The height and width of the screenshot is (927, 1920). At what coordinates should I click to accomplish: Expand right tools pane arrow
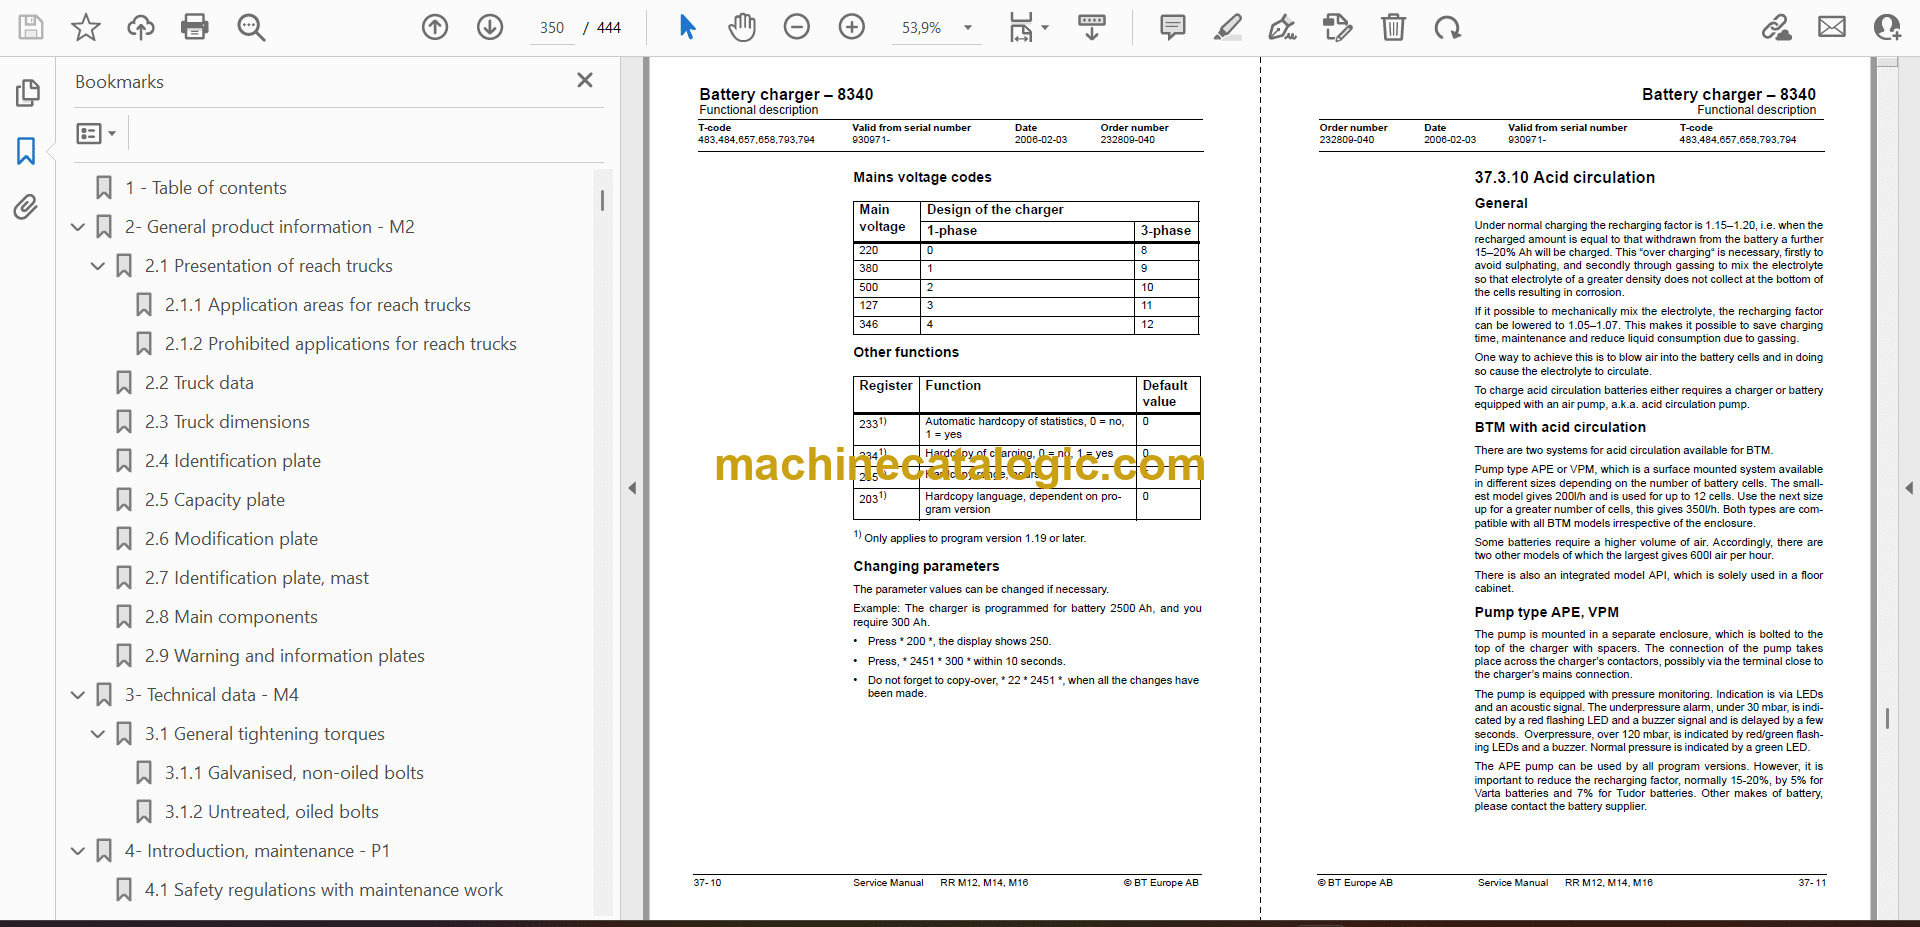pos(1909,488)
